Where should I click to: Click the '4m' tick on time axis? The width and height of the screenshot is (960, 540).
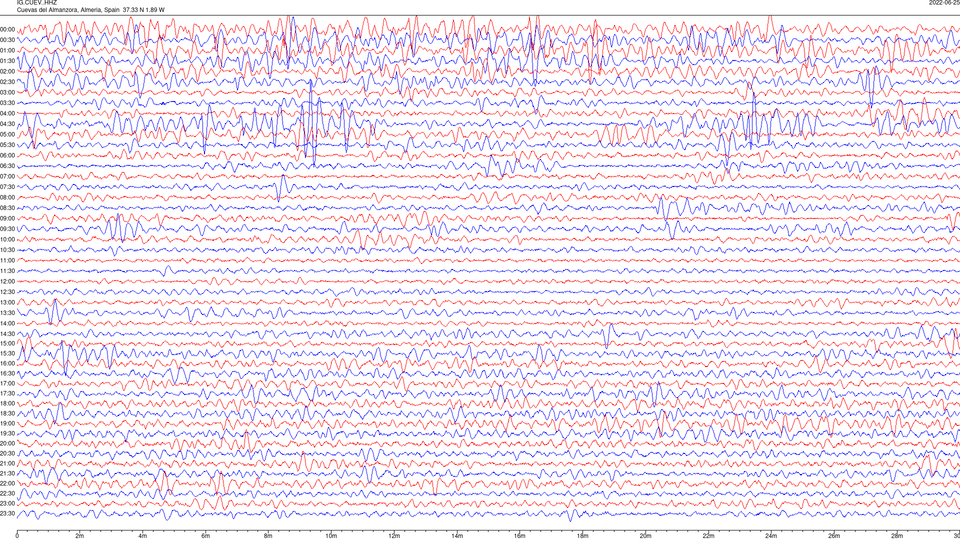point(143,536)
